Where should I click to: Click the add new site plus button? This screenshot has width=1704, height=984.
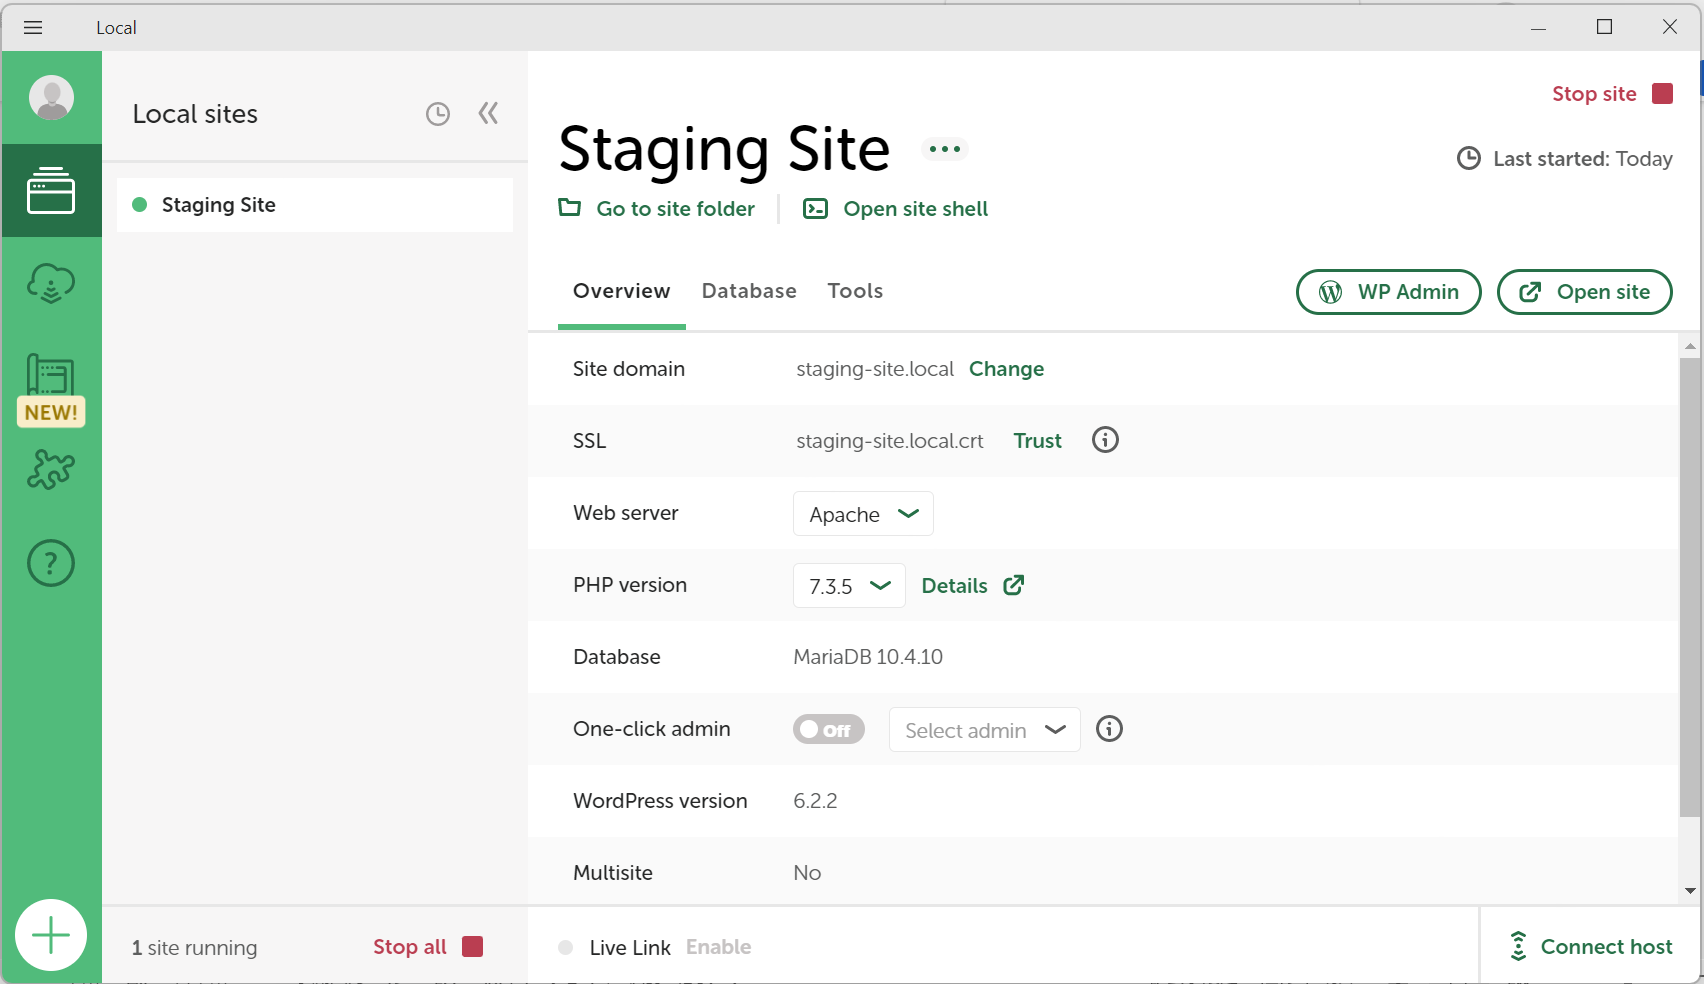point(51,935)
